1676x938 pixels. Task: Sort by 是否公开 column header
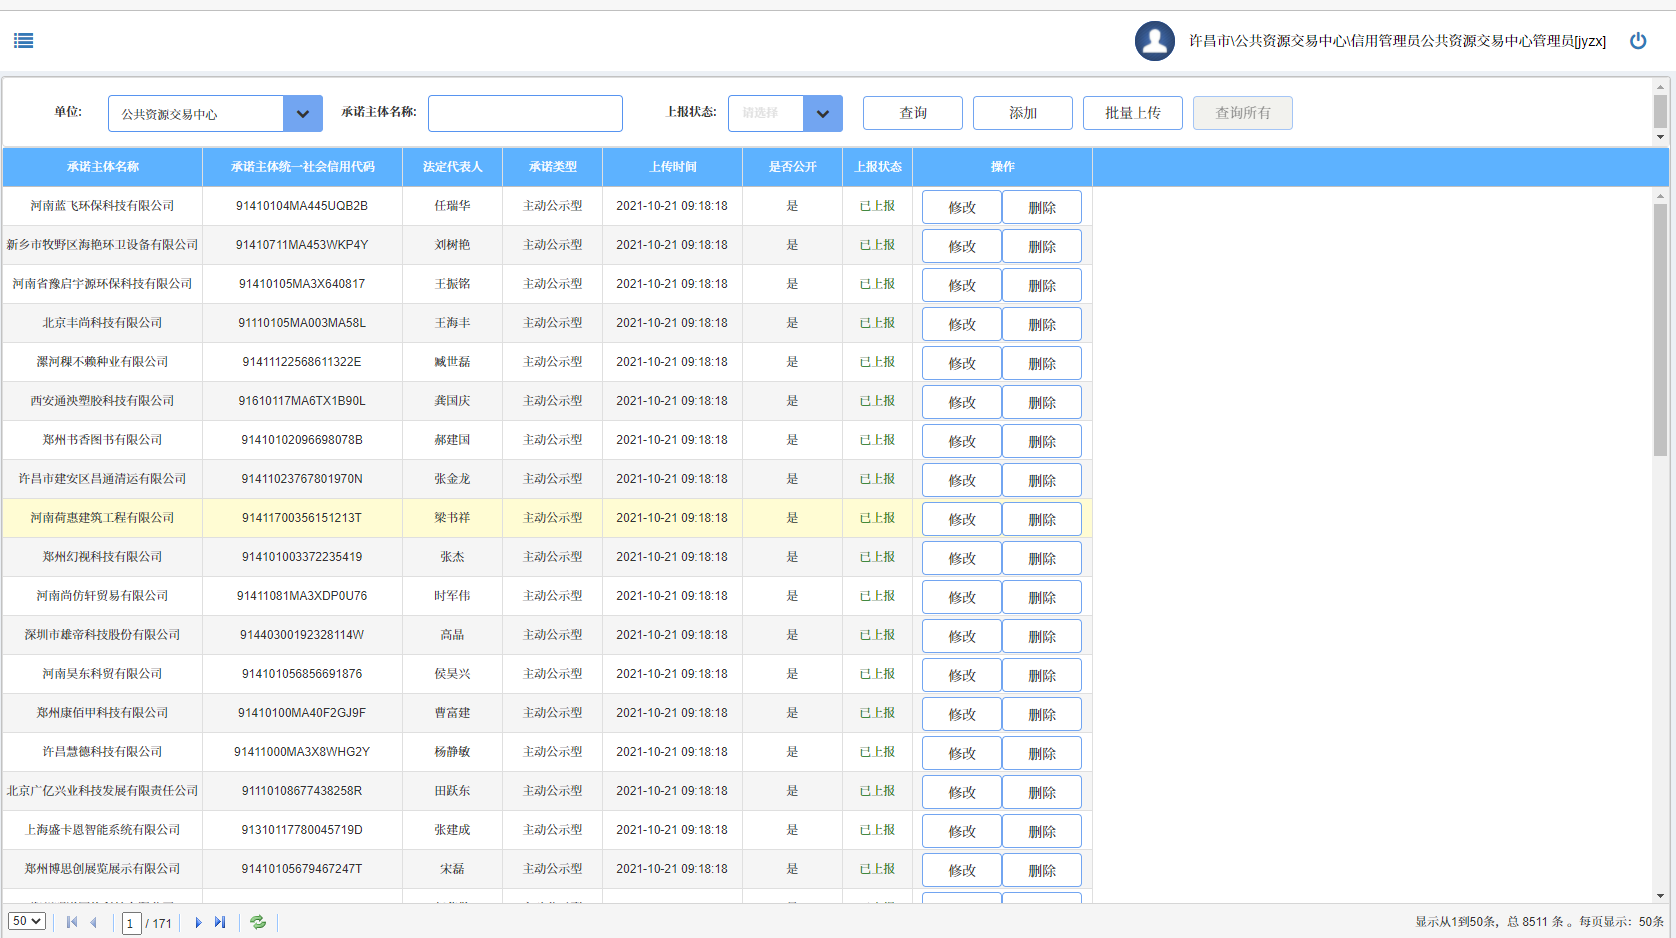pyautogui.click(x=792, y=167)
